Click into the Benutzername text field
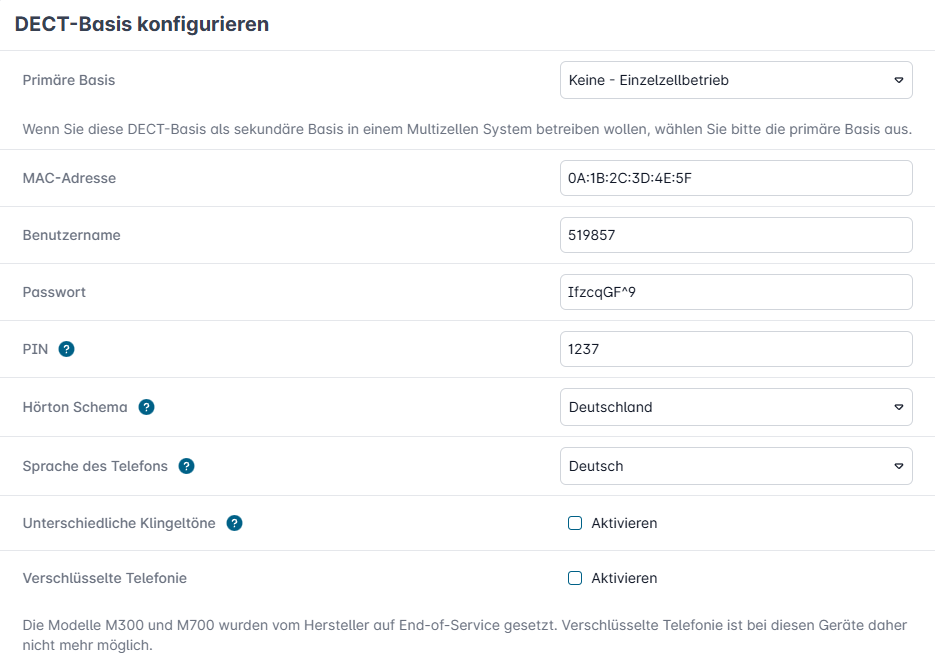The height and width of the screenshot is (663, 935). pos(736,235)
